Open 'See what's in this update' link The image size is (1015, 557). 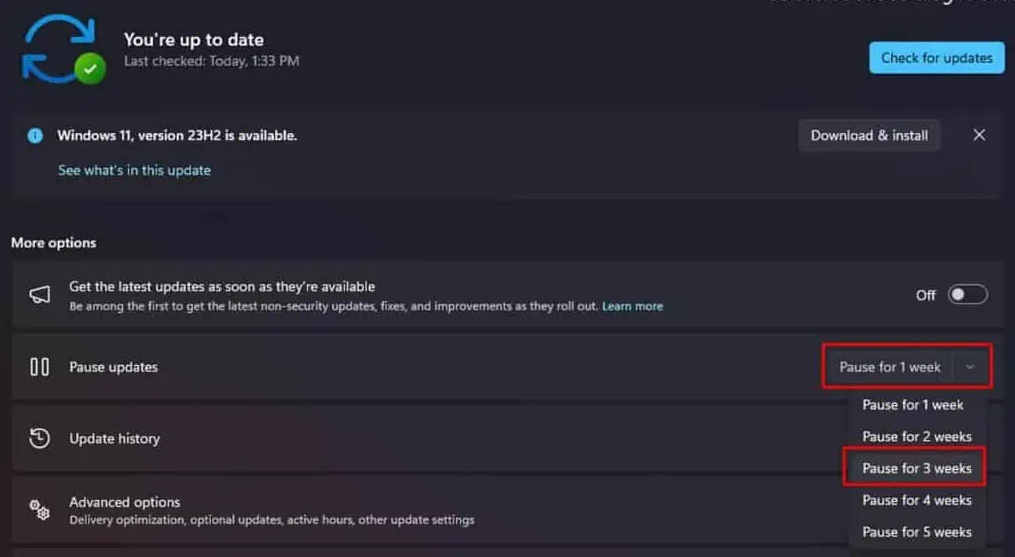click(135, 170)
